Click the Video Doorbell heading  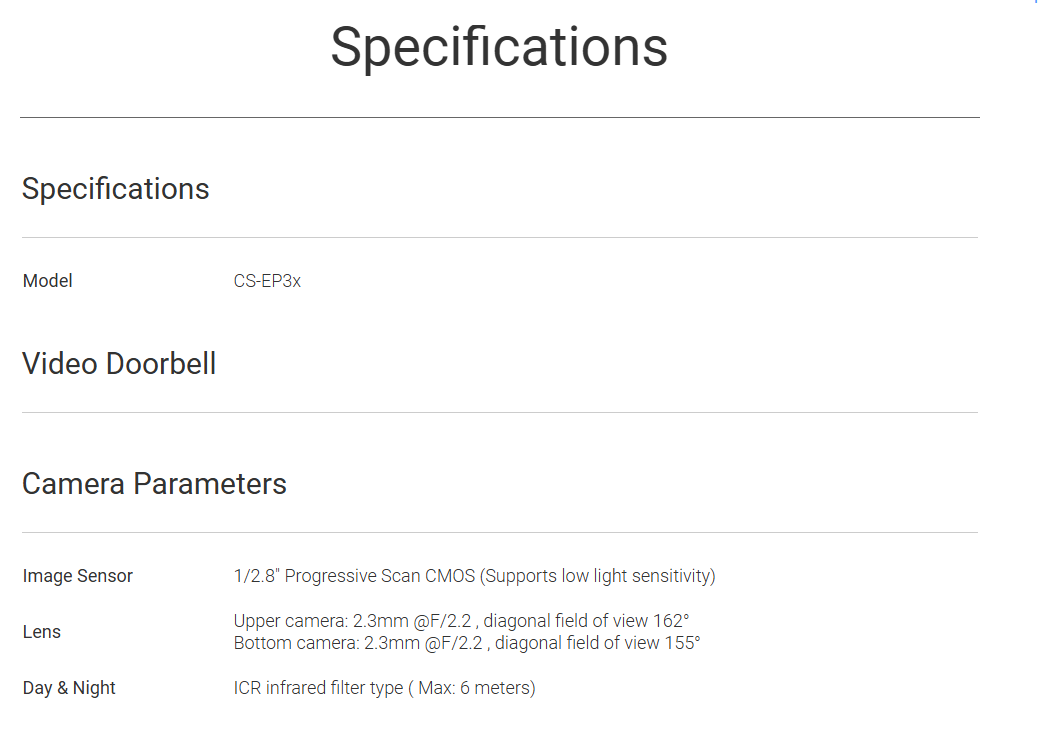(119, 363)
